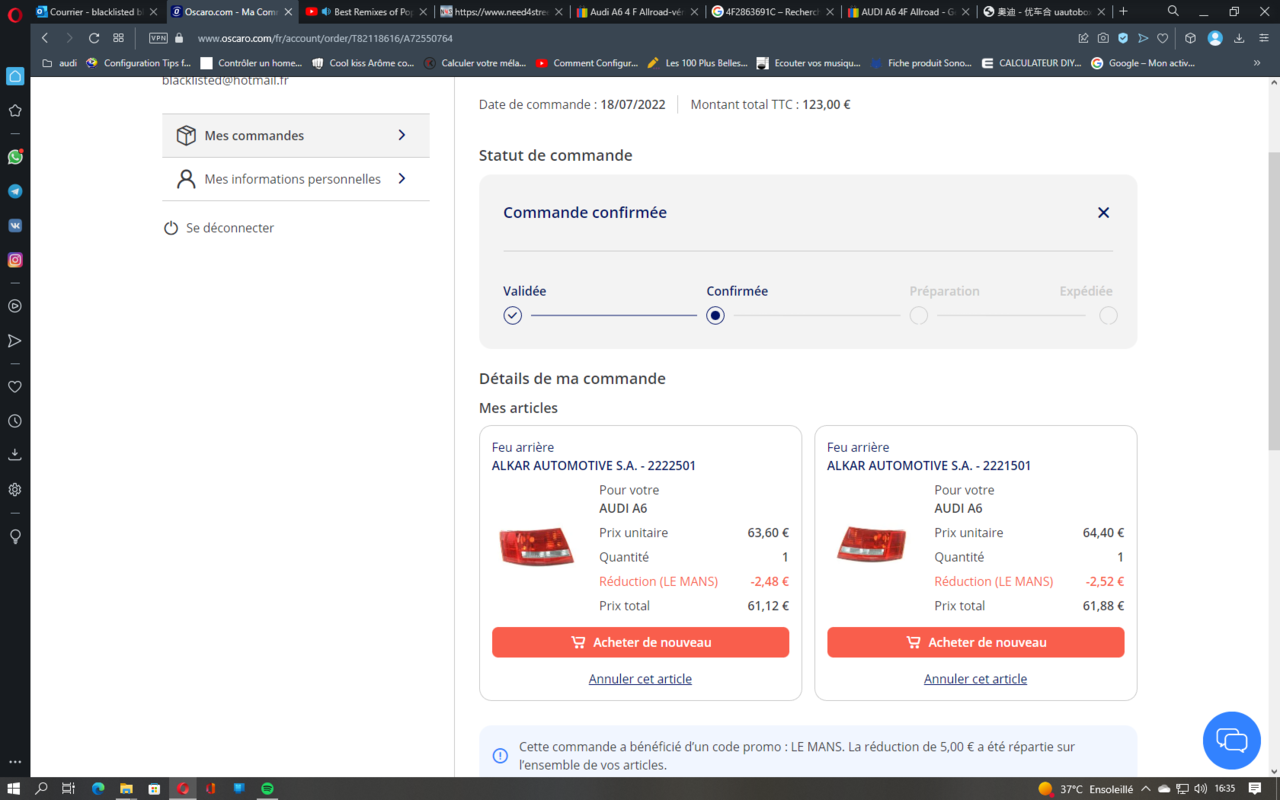
Task: Click the page vertical scrollbar
Action: [x=1273, y=300]
